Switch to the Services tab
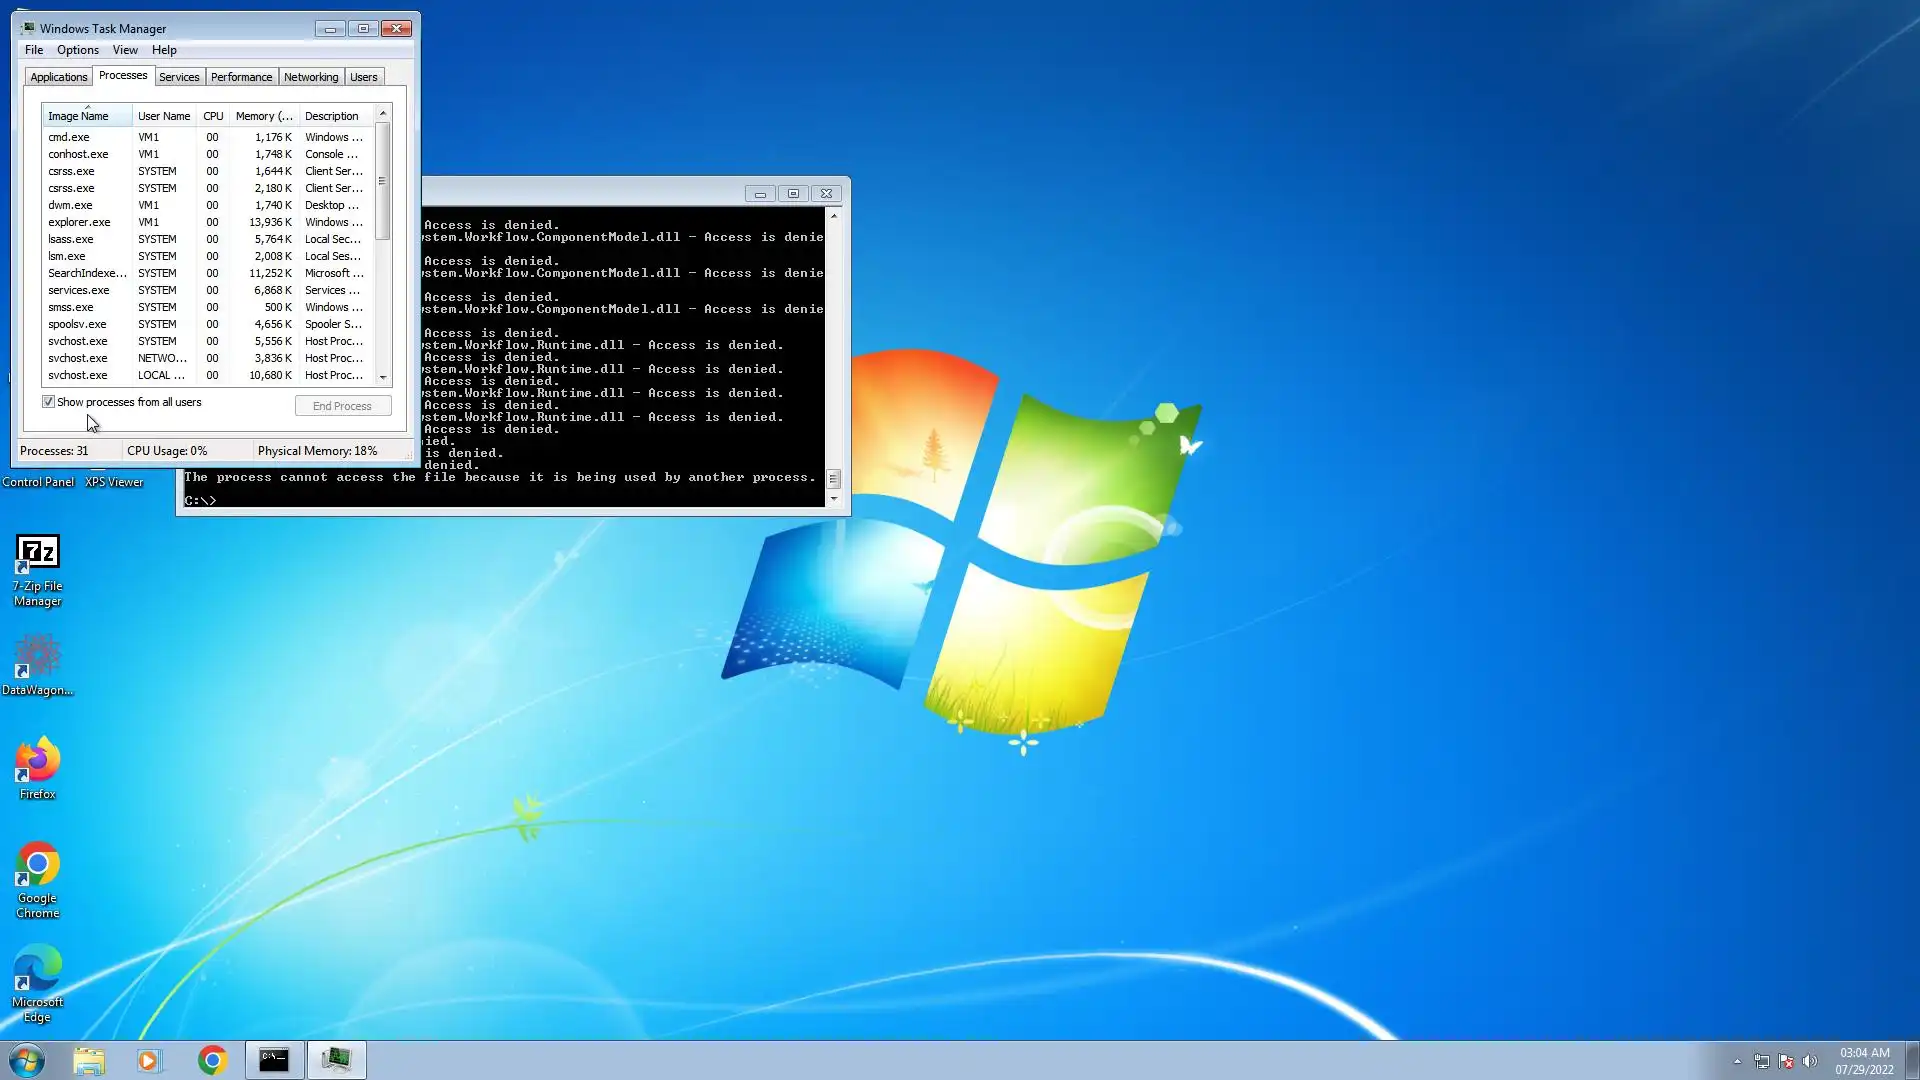This screenshot has height=1080, width=1920. coord(179,77)
